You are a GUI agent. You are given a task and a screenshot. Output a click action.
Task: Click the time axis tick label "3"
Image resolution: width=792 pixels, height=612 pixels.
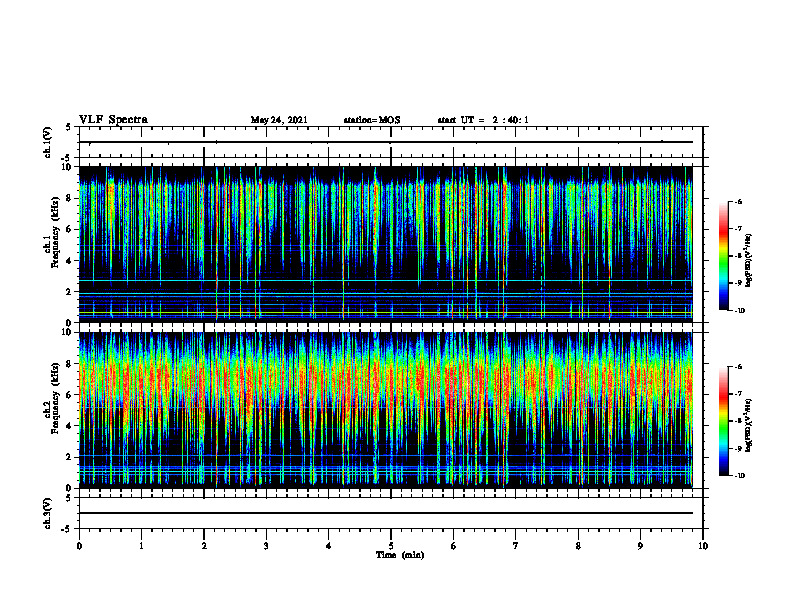coord(266,546)
